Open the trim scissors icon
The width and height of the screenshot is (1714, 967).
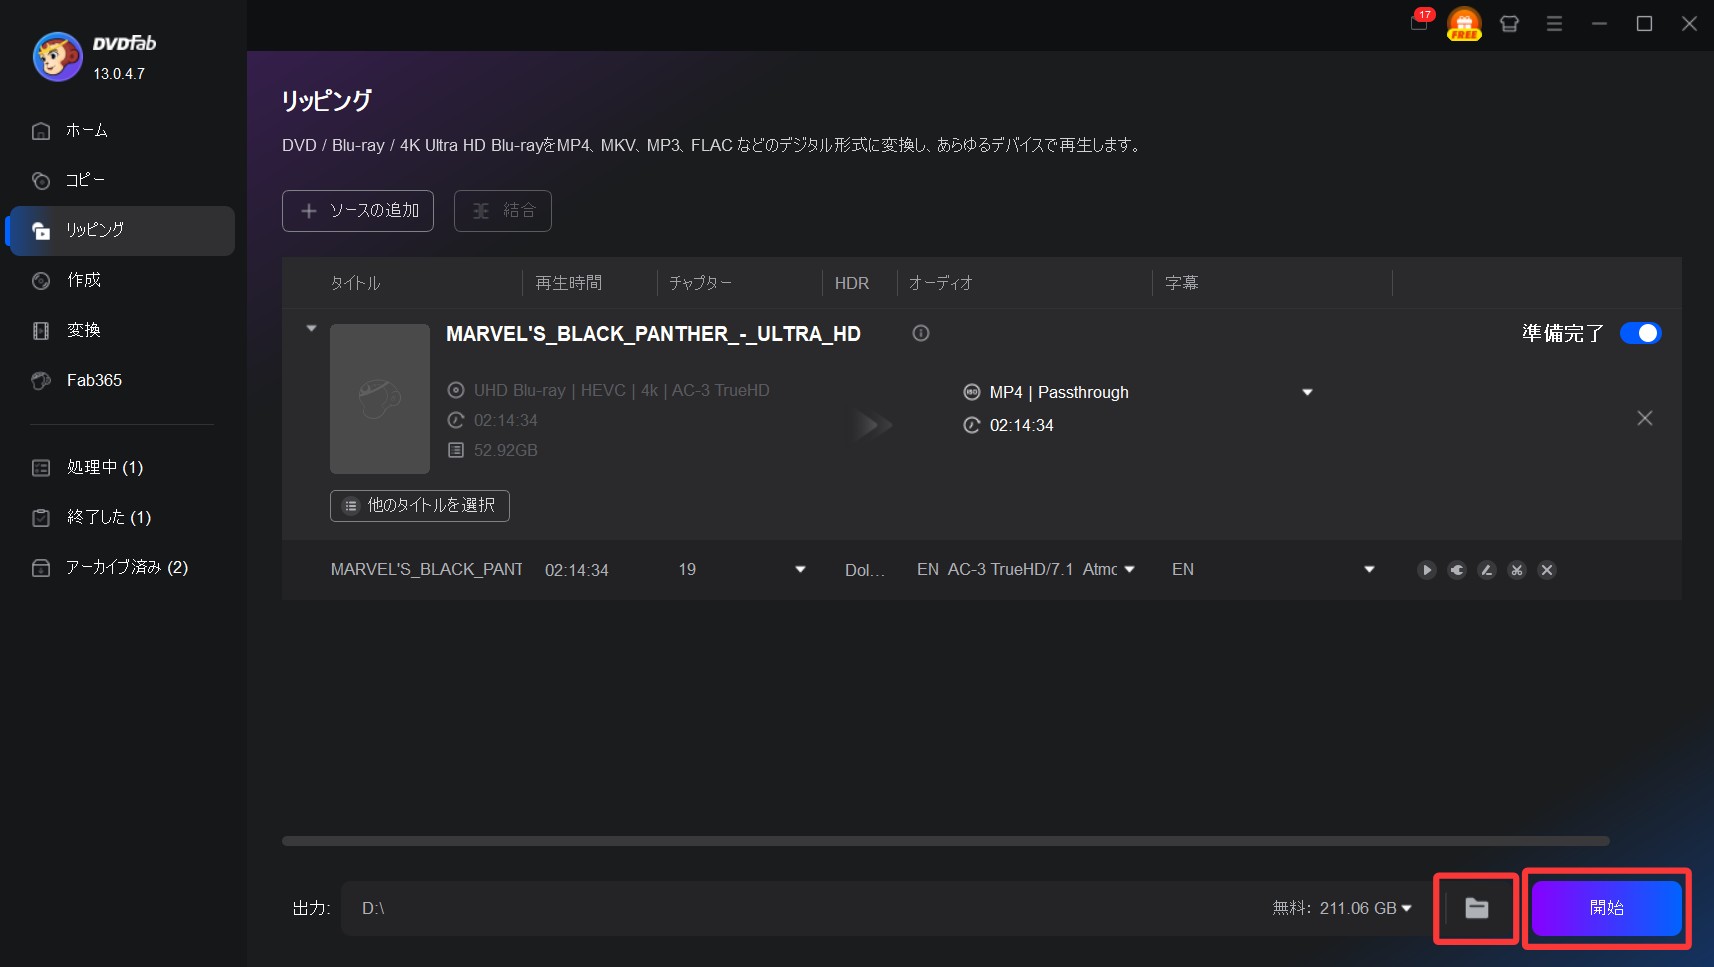[1517, 570]
